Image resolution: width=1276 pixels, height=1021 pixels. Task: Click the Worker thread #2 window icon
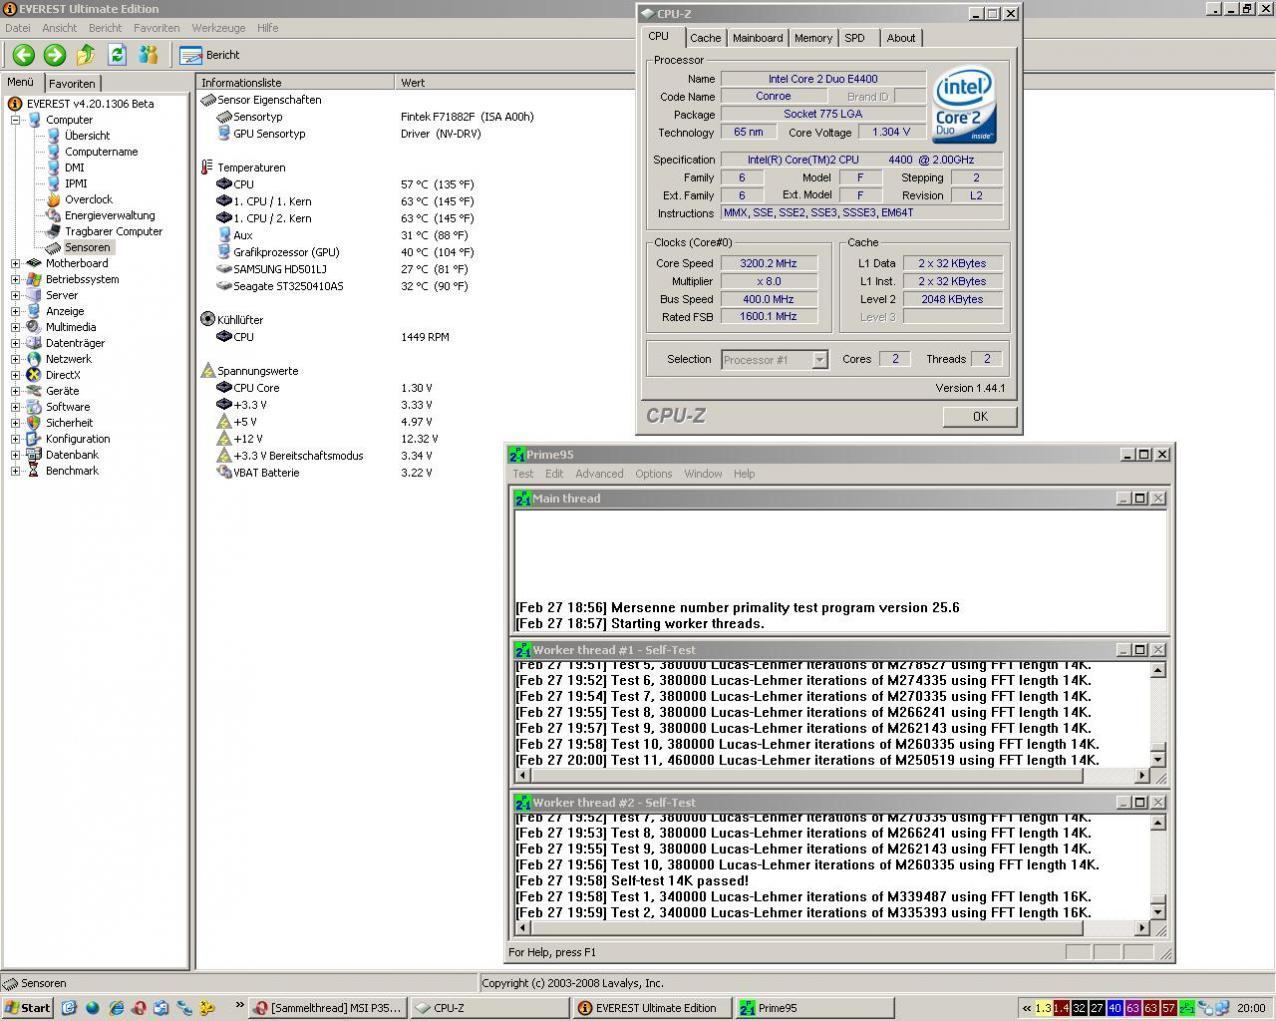pyautogui.click(x=522, y=802)
